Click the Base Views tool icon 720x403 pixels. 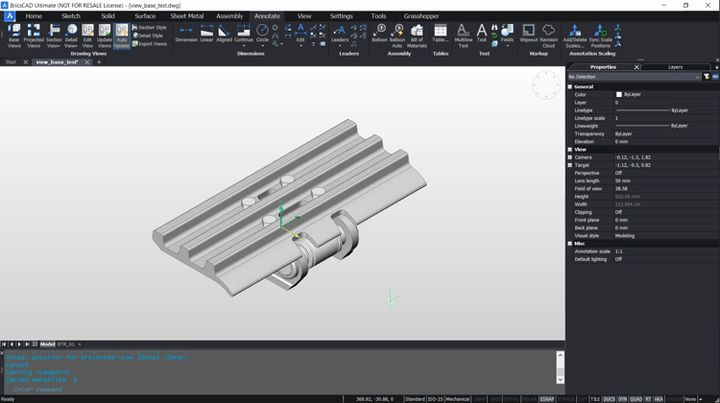coord(14,36)
